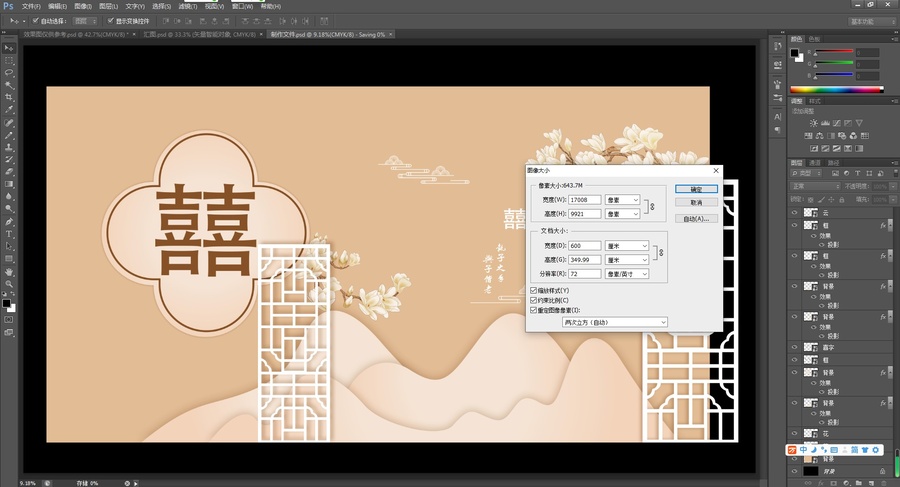Image resolution: width=900 pixels, height=487 pixels.
Task: Select the Eyedropper tool
Action: click(x=9, y=110)
